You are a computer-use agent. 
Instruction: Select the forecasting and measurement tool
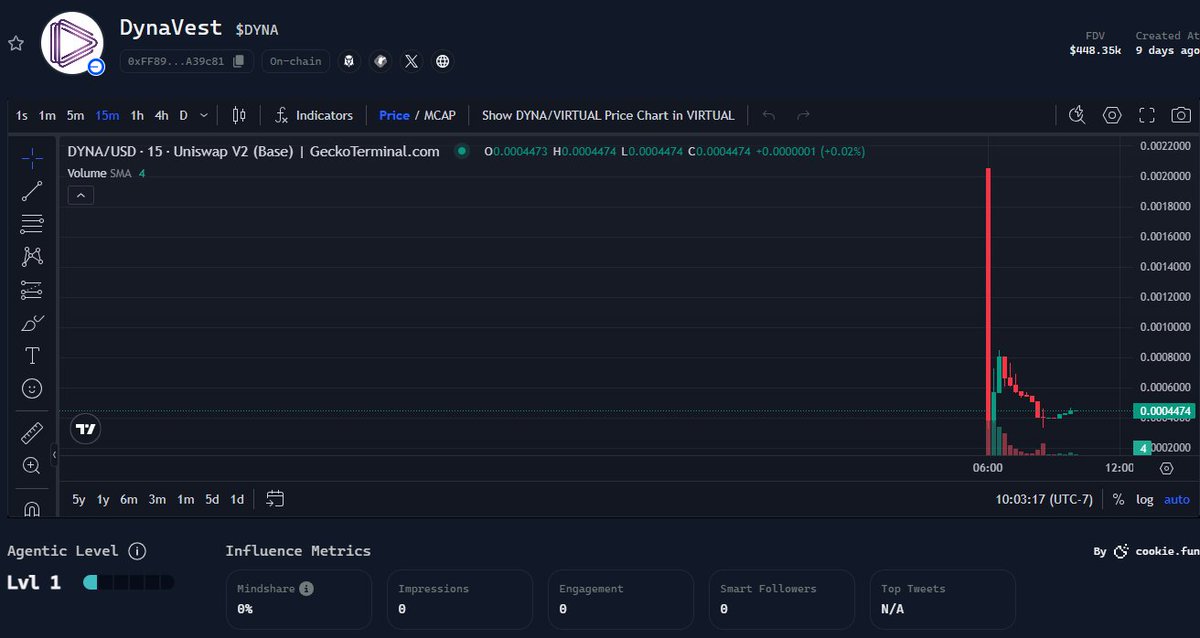[32, 290]
